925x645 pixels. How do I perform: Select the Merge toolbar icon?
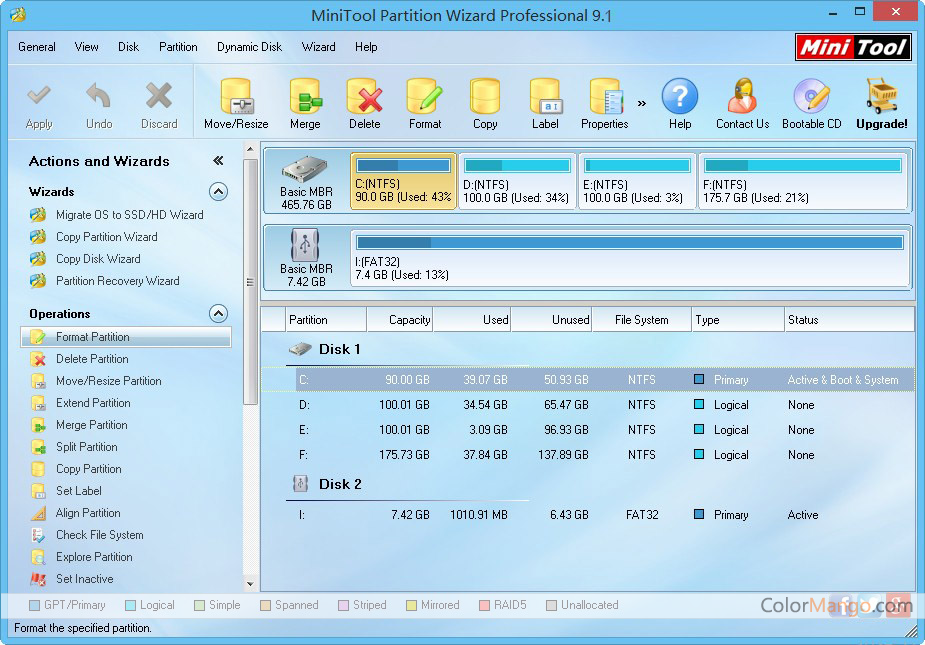pyautogui.click(x=305, y=96)
